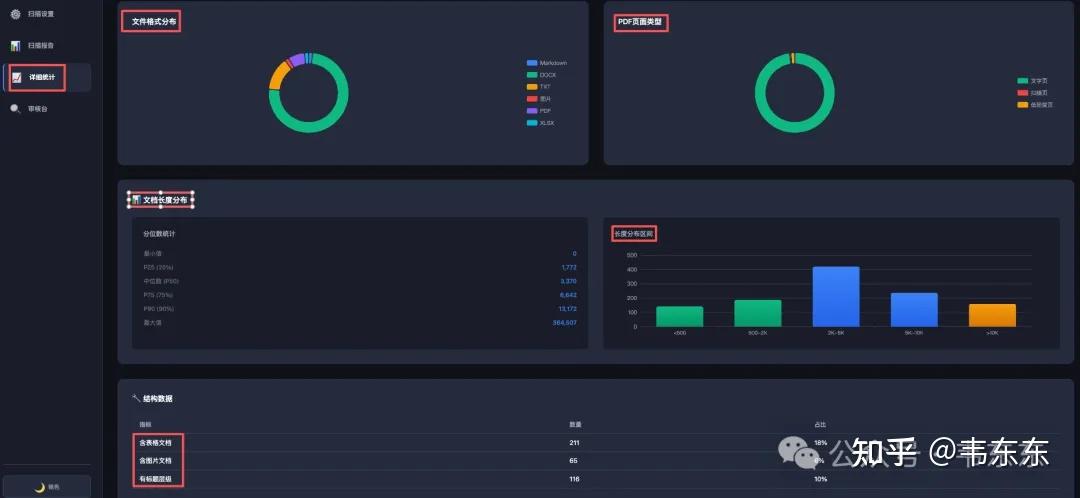The height and width of the screenshot is (498, 1080).
Task: Click the wrench icon beside 结构数据
Action: click(x=136, y=398)
